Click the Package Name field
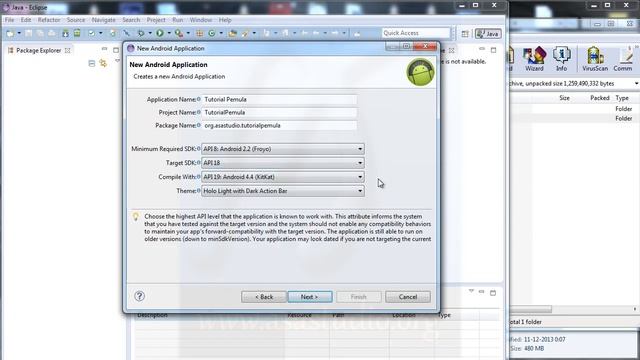The height and width of the screenshot is (360, 640). pos(279,125)
